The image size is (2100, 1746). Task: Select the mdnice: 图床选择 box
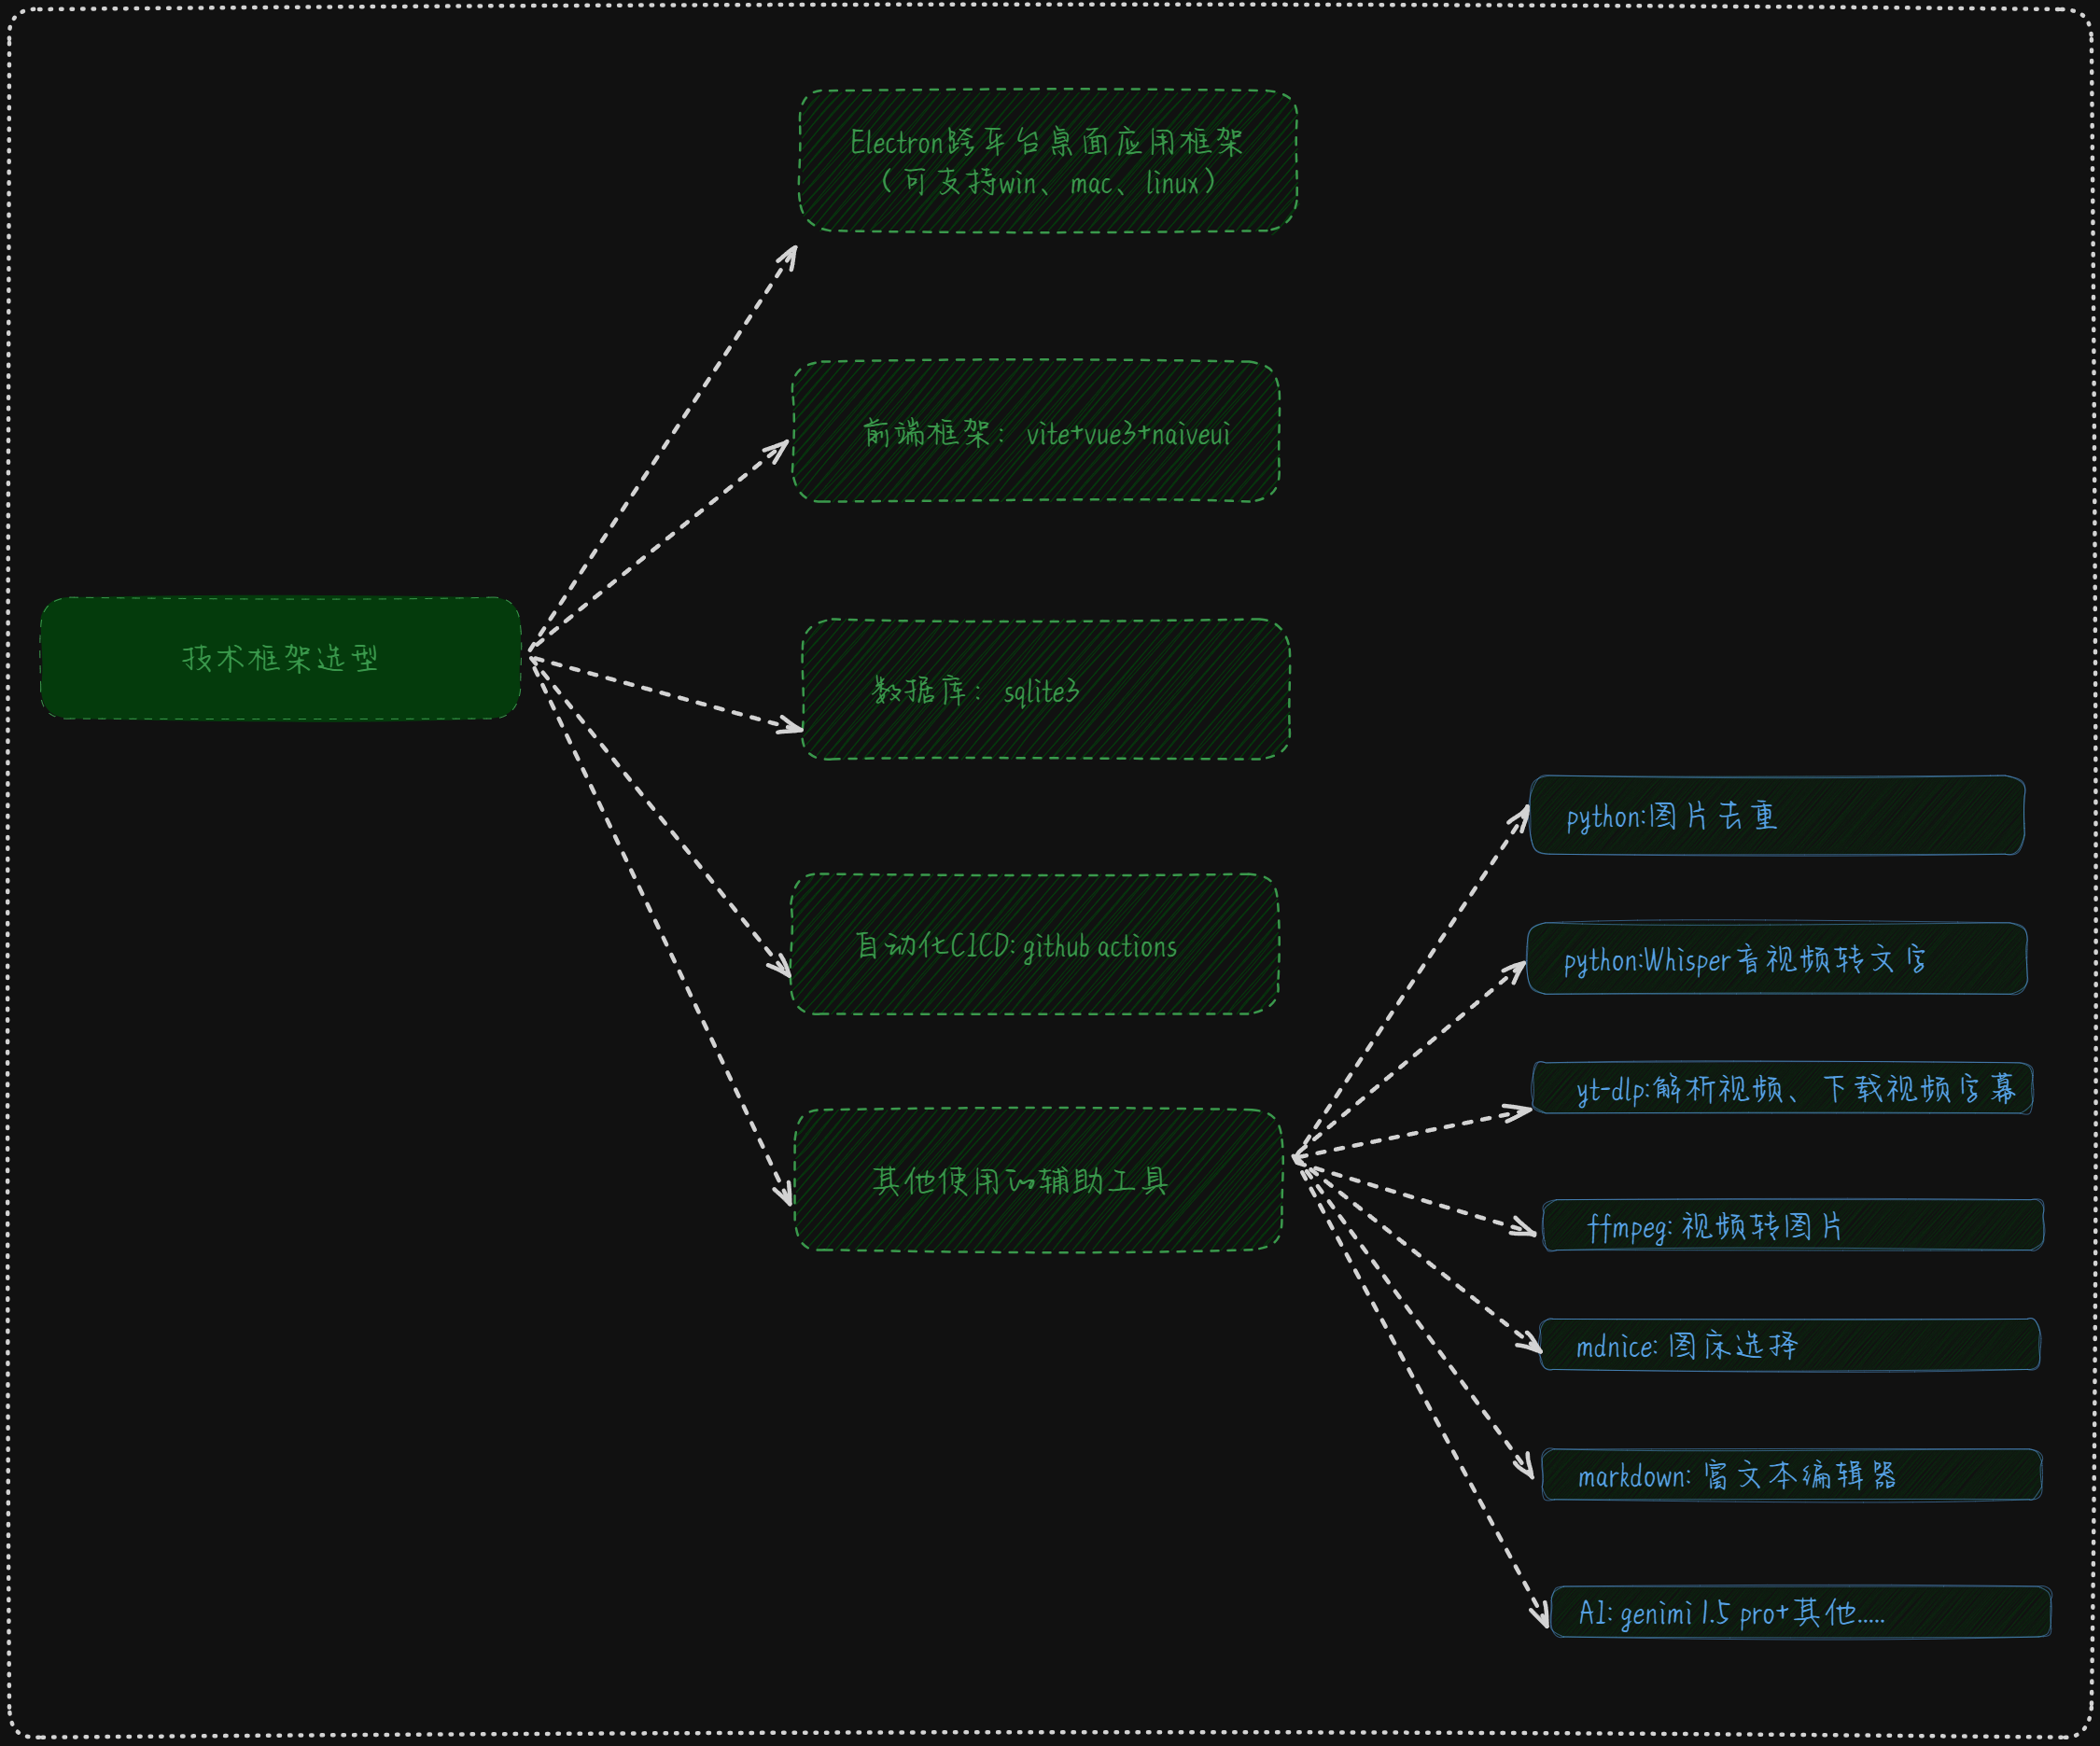click(1790, 1345)
